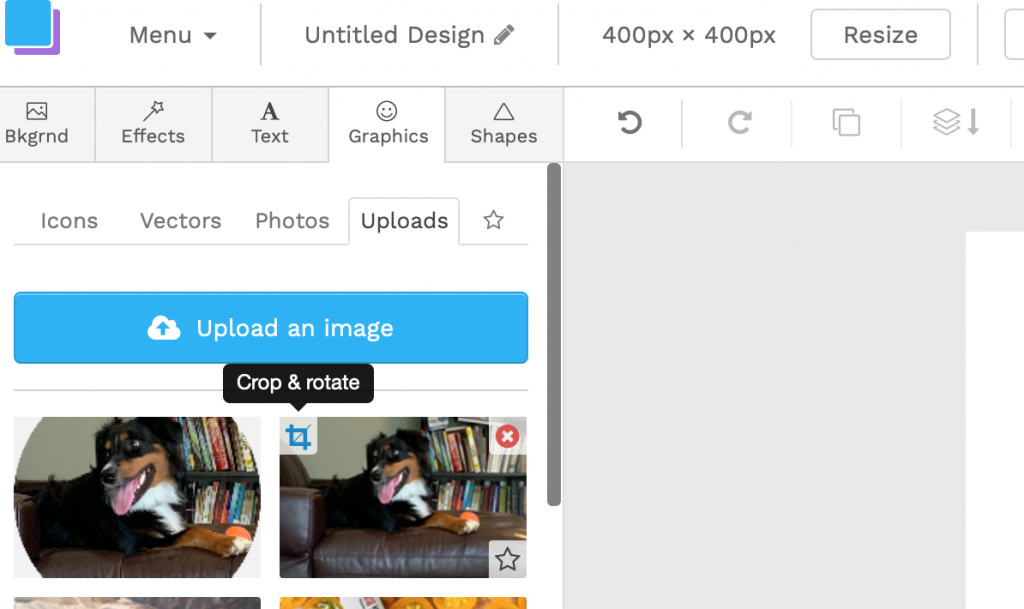Switch to the Photos subtab

point(292,221)
